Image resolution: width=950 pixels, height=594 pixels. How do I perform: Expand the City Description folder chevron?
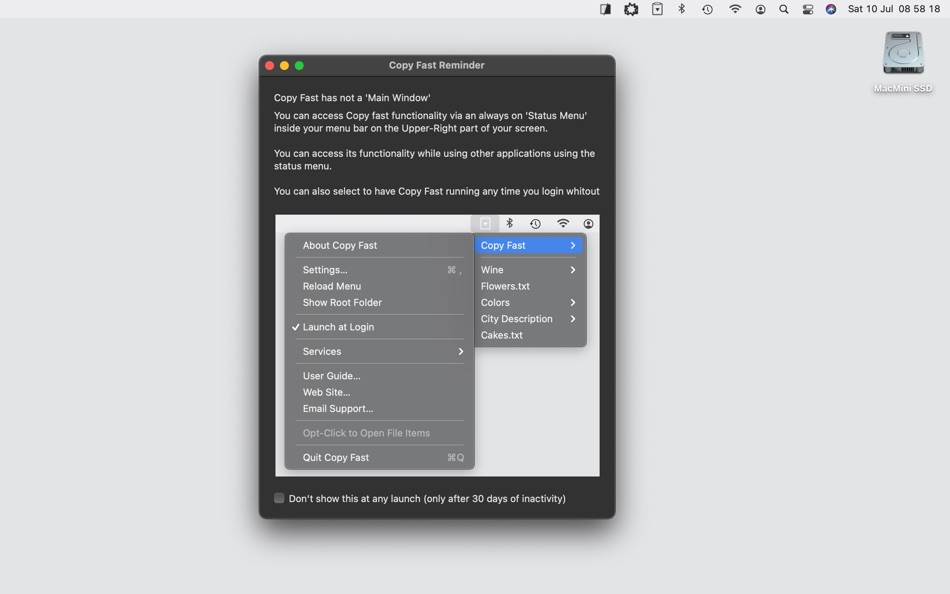573,319
